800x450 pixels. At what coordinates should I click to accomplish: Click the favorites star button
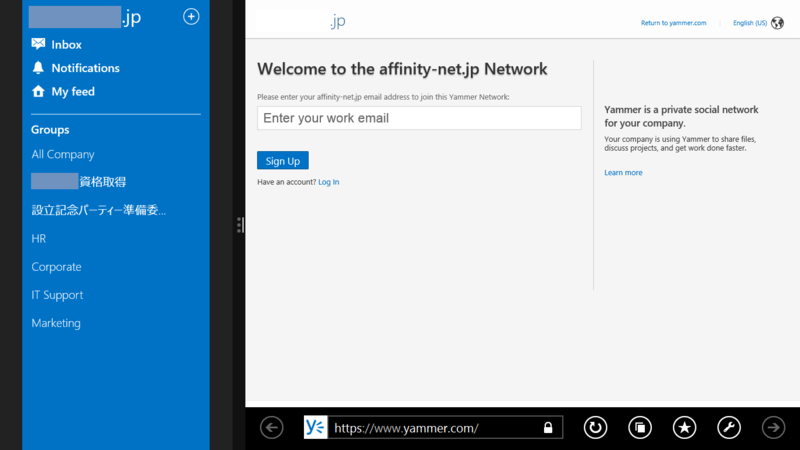pyautogui.click(x=684, y=428)
